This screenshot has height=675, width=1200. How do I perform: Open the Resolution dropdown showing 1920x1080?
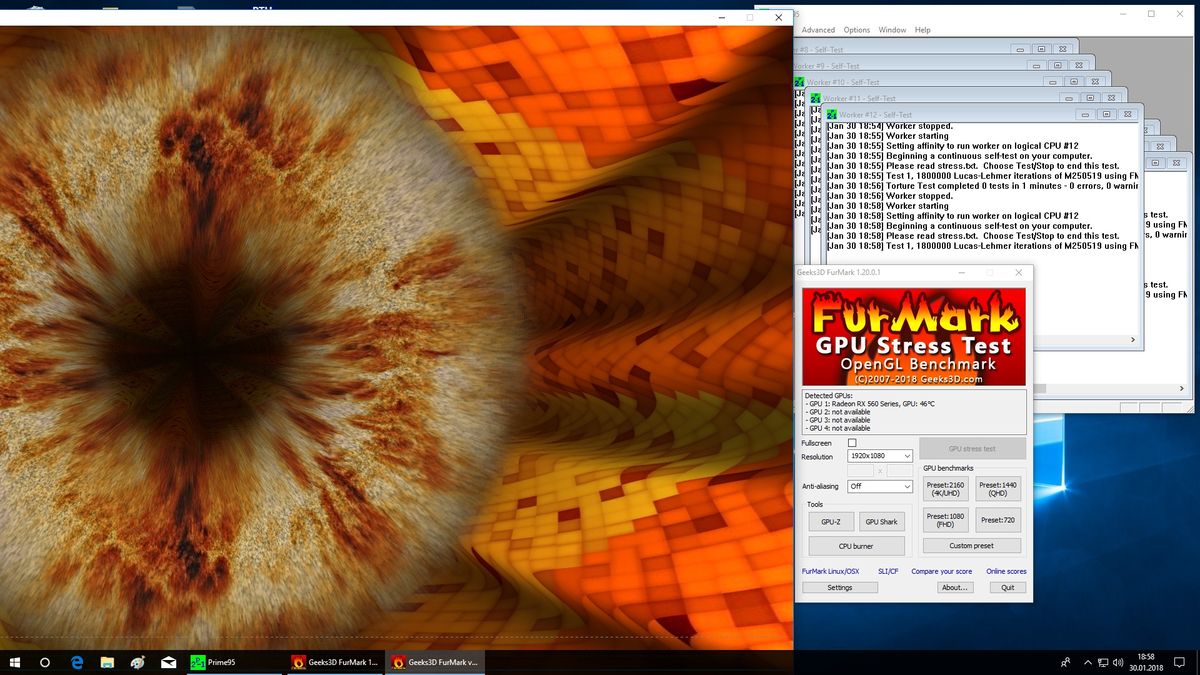[880, 456]
